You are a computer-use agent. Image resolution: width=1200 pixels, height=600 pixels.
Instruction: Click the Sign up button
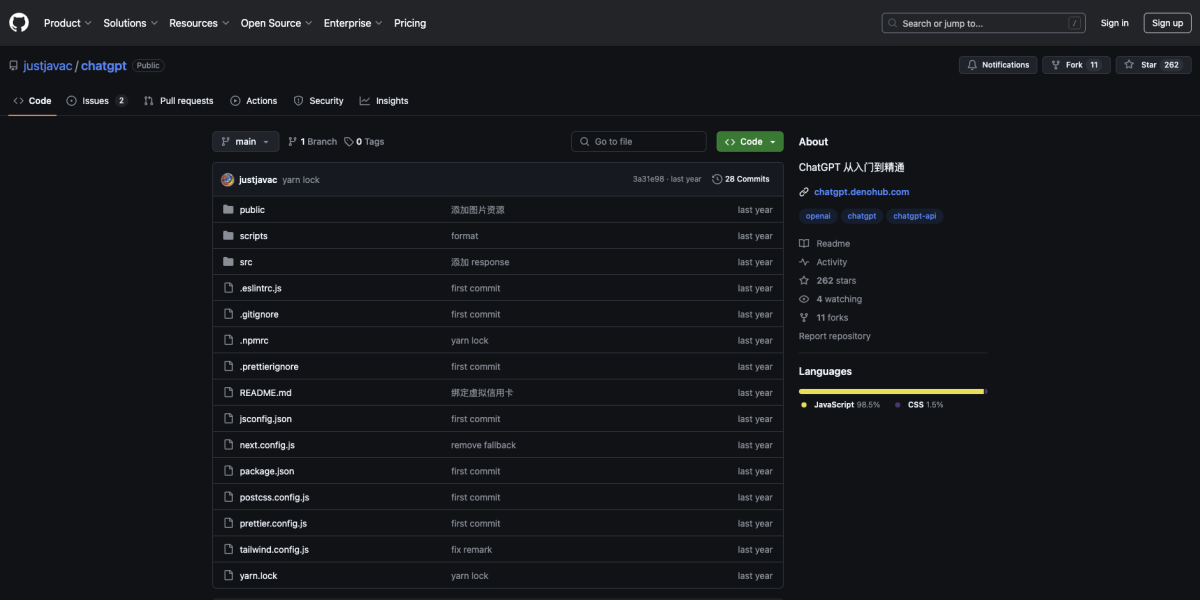click(x=1167, y=23)
